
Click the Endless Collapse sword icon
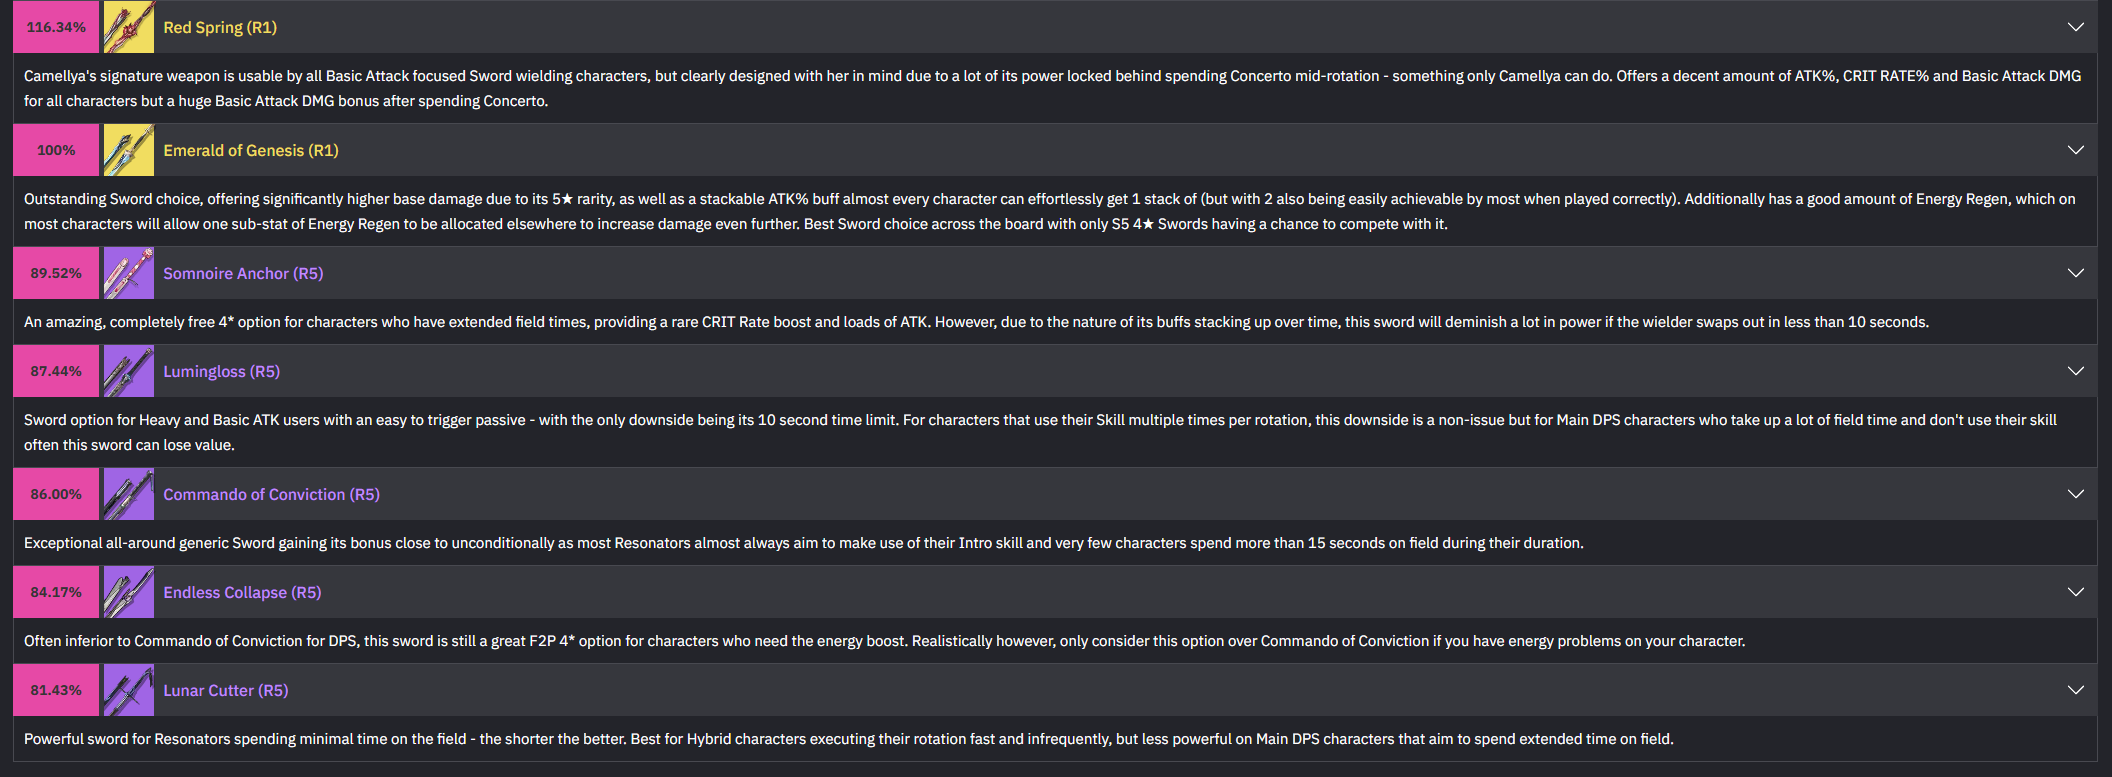[129, 592]
